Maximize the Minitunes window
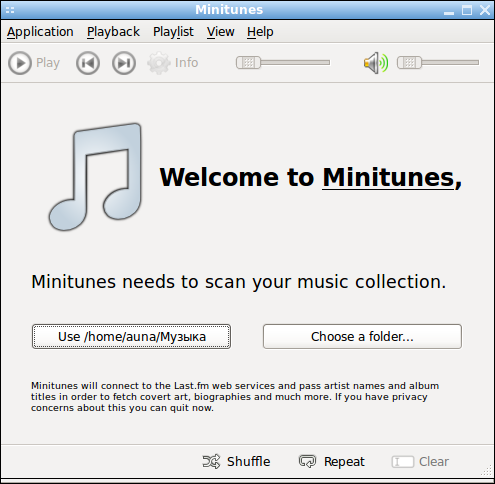The height and width of the screenshot is (484, 495). tap(467, 10)
